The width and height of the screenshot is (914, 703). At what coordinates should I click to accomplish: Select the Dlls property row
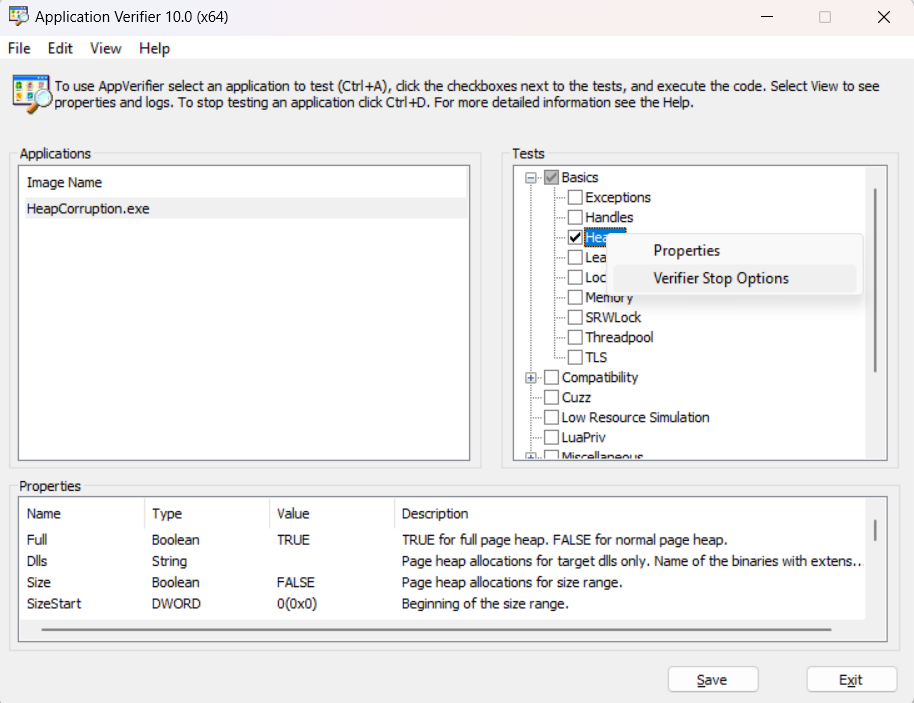pos(443,561)
